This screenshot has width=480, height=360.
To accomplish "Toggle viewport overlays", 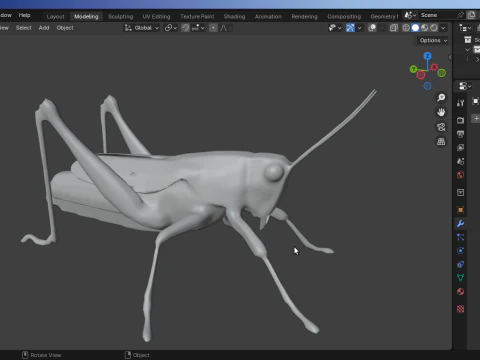I will tap(372, 28).
